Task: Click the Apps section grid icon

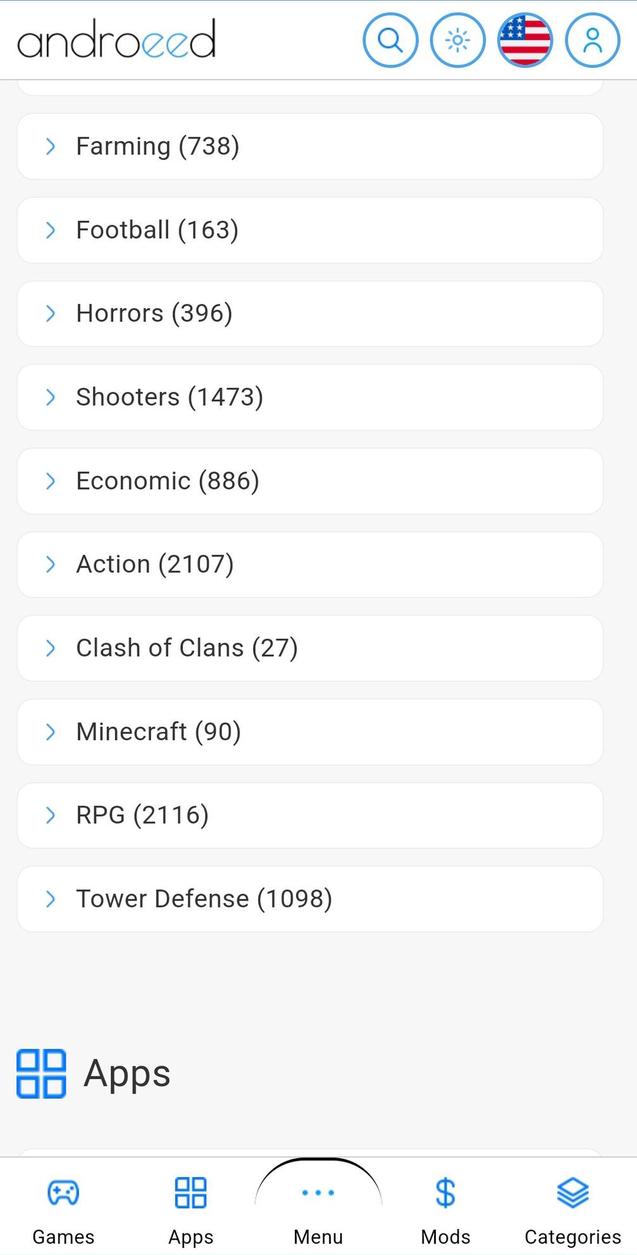Action: click(41, 1074)
